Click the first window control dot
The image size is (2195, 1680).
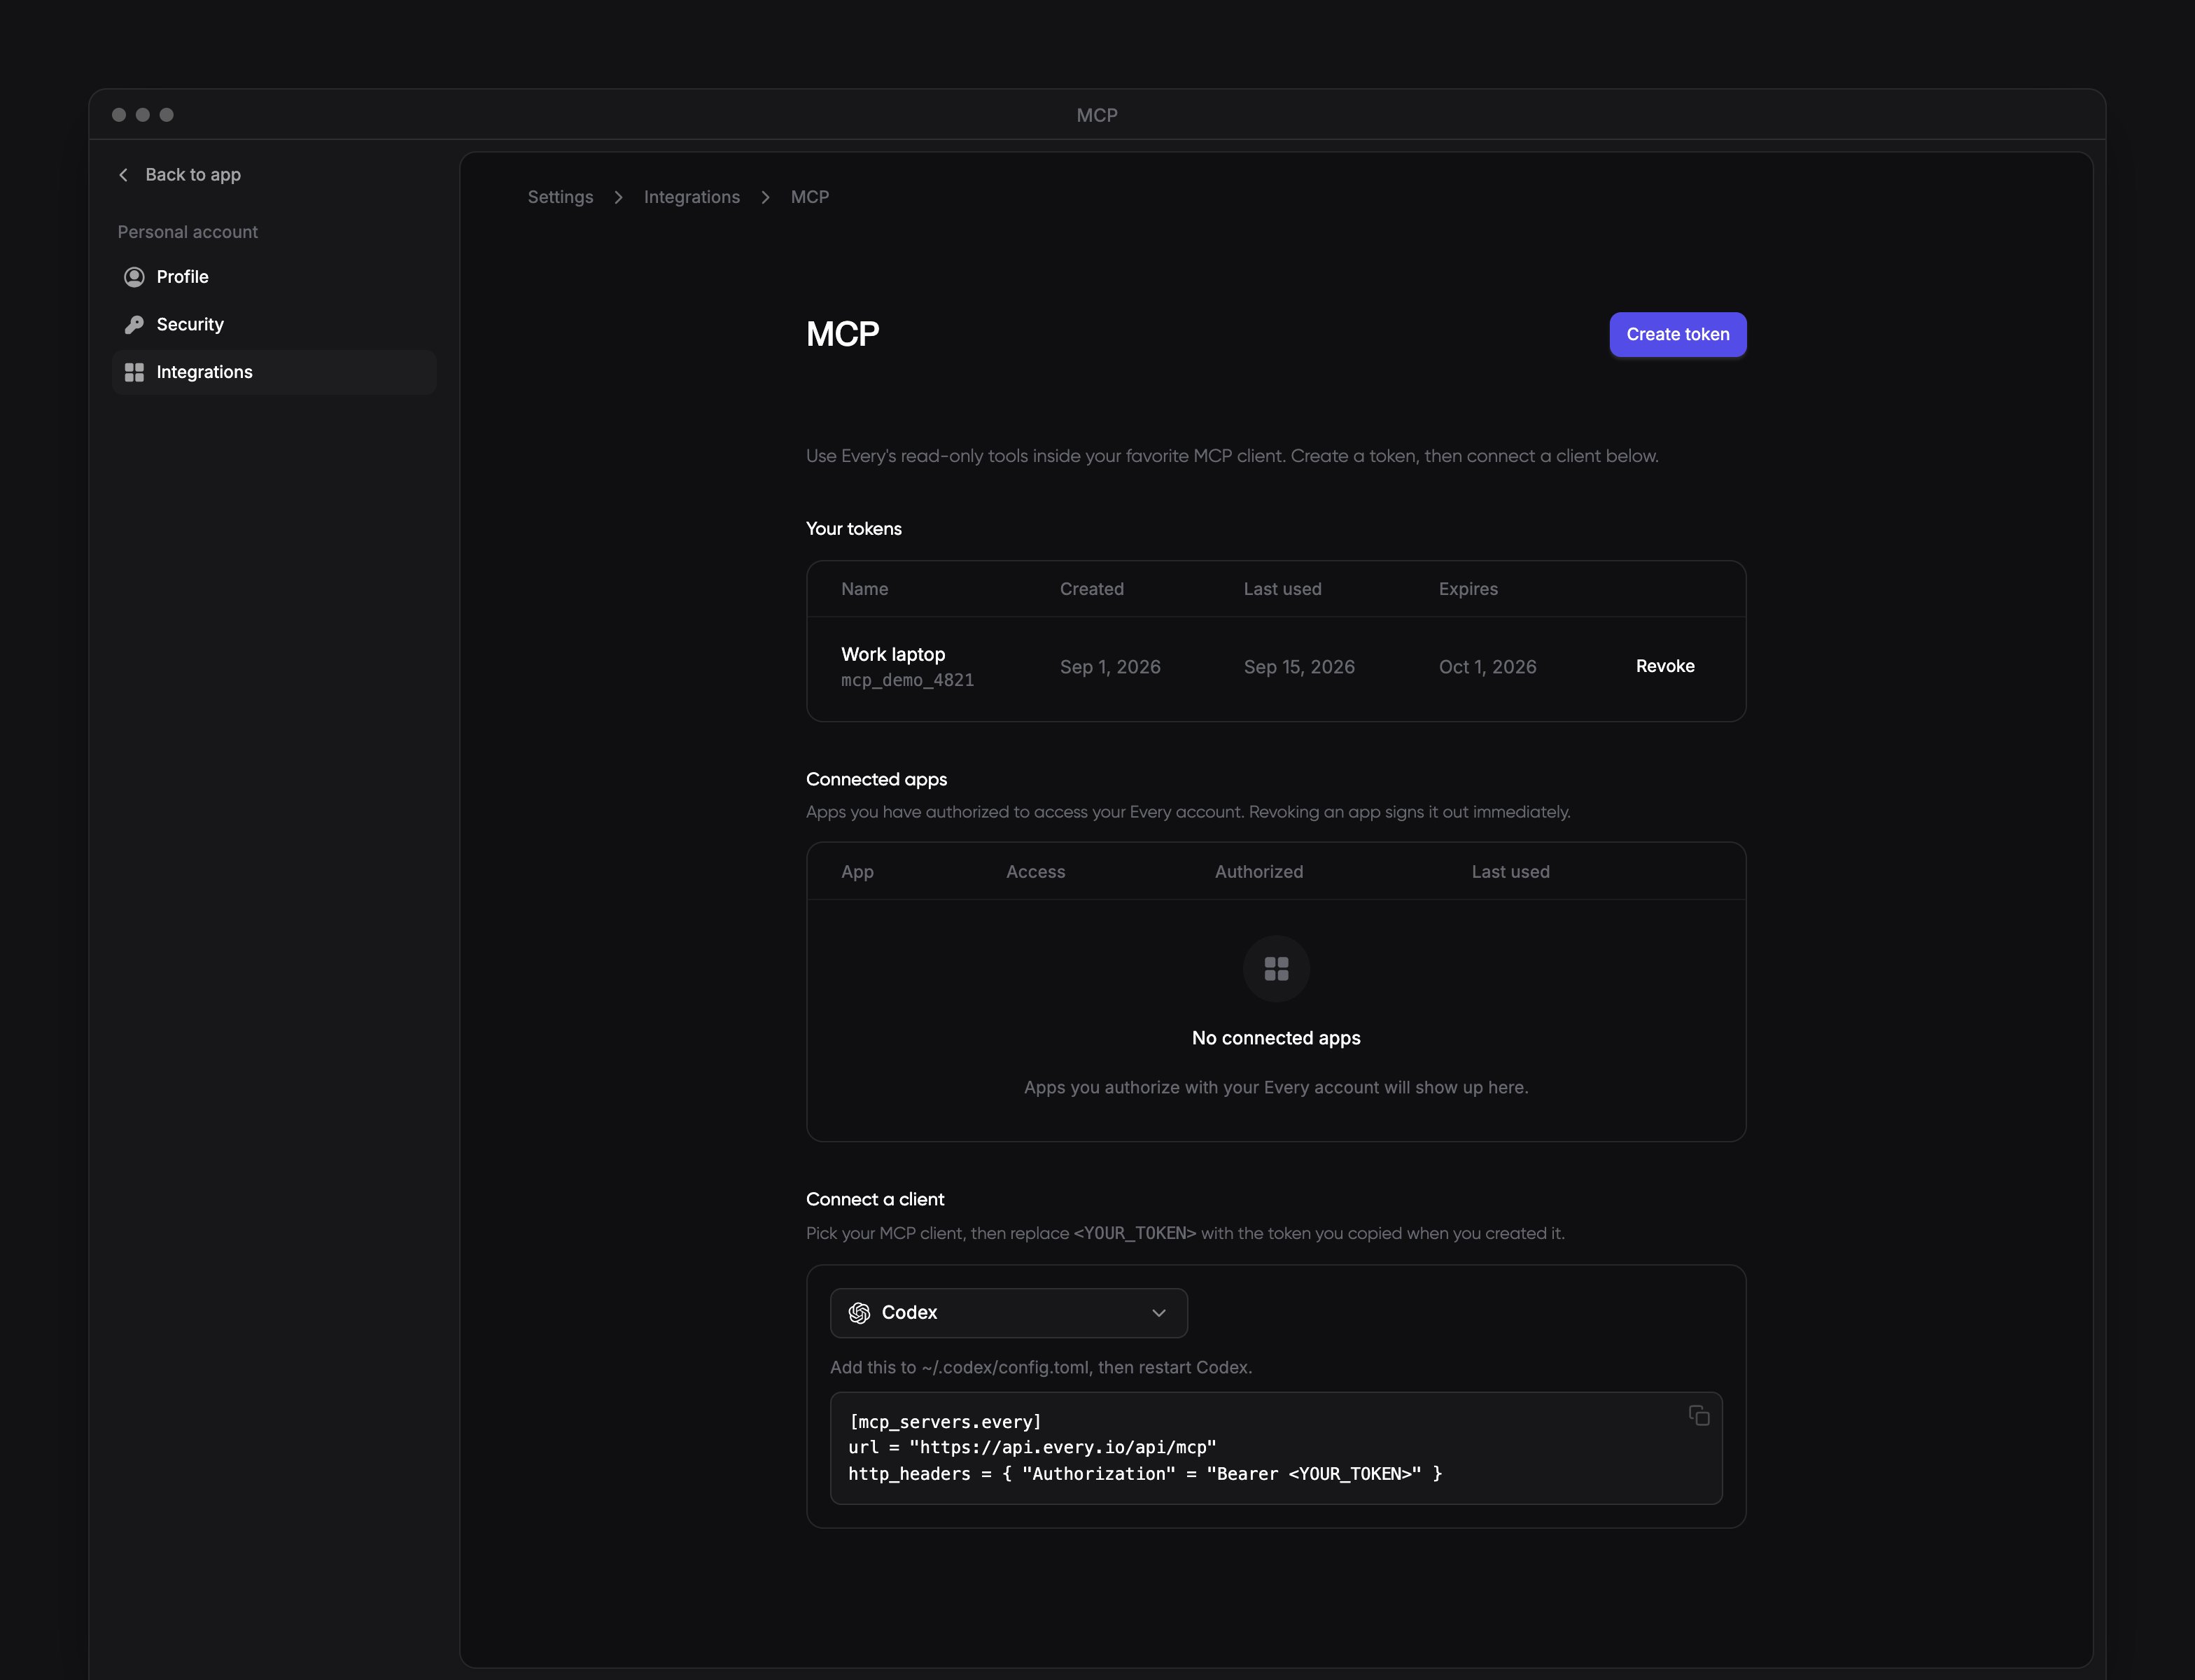119,115
